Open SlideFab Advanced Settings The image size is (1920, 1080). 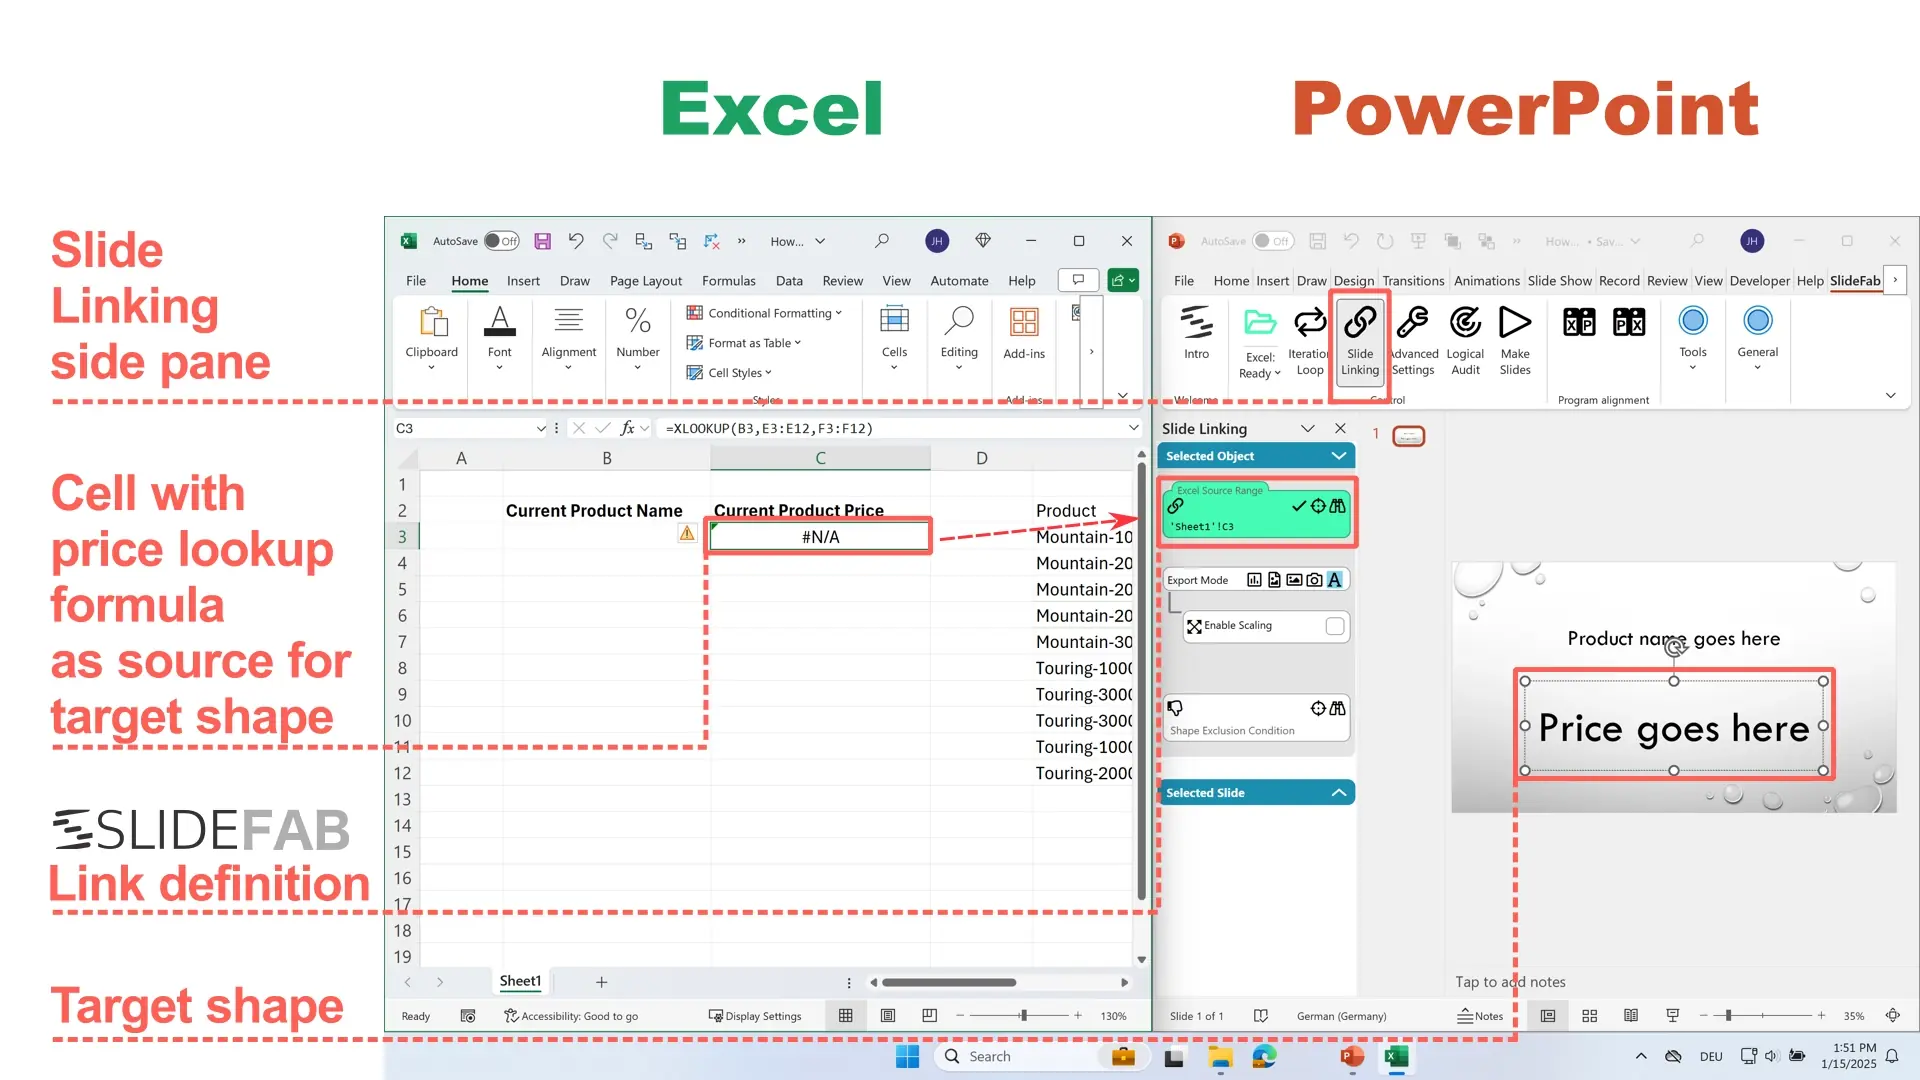coord(1413,341)
